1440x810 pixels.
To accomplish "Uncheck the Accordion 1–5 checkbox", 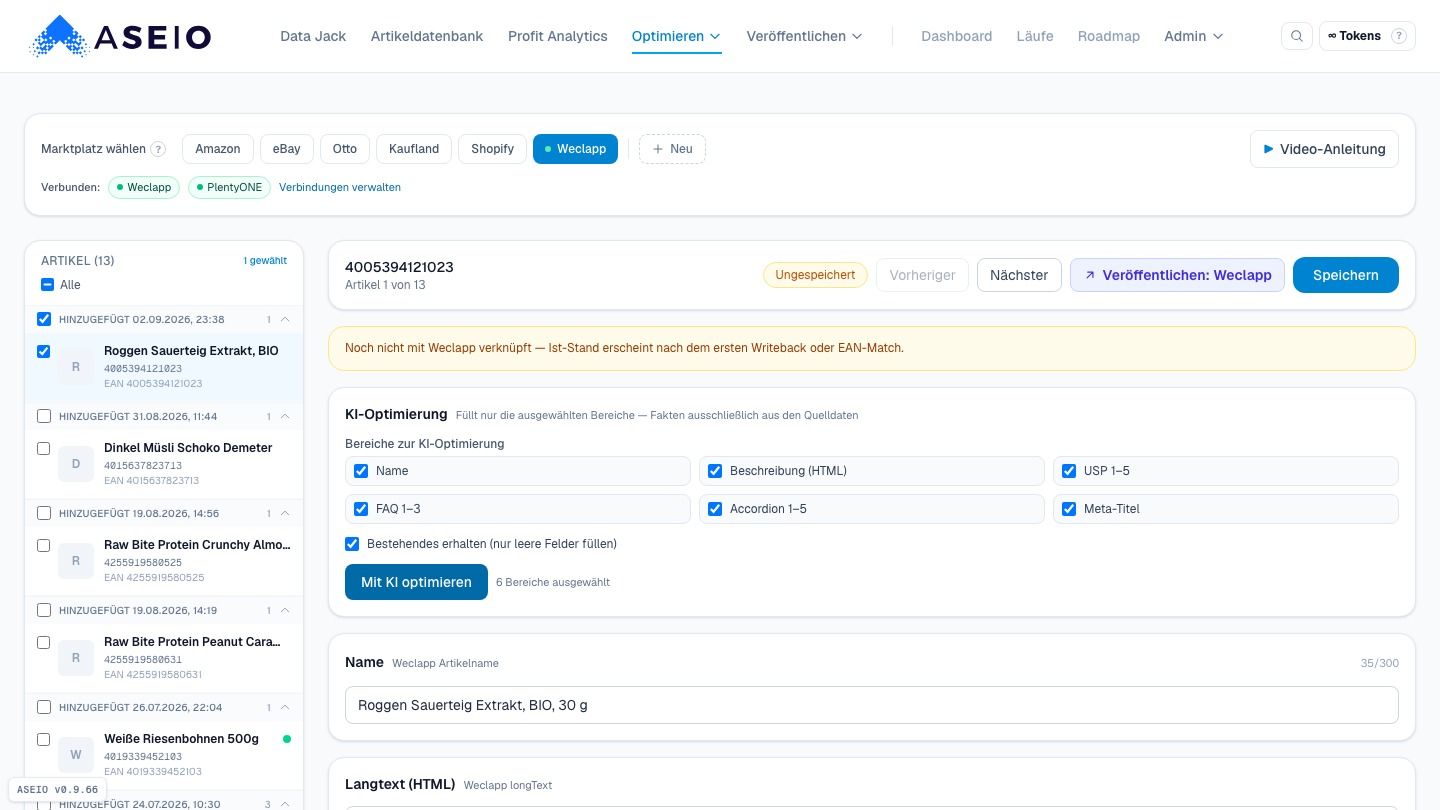I will tap(715, 509).
